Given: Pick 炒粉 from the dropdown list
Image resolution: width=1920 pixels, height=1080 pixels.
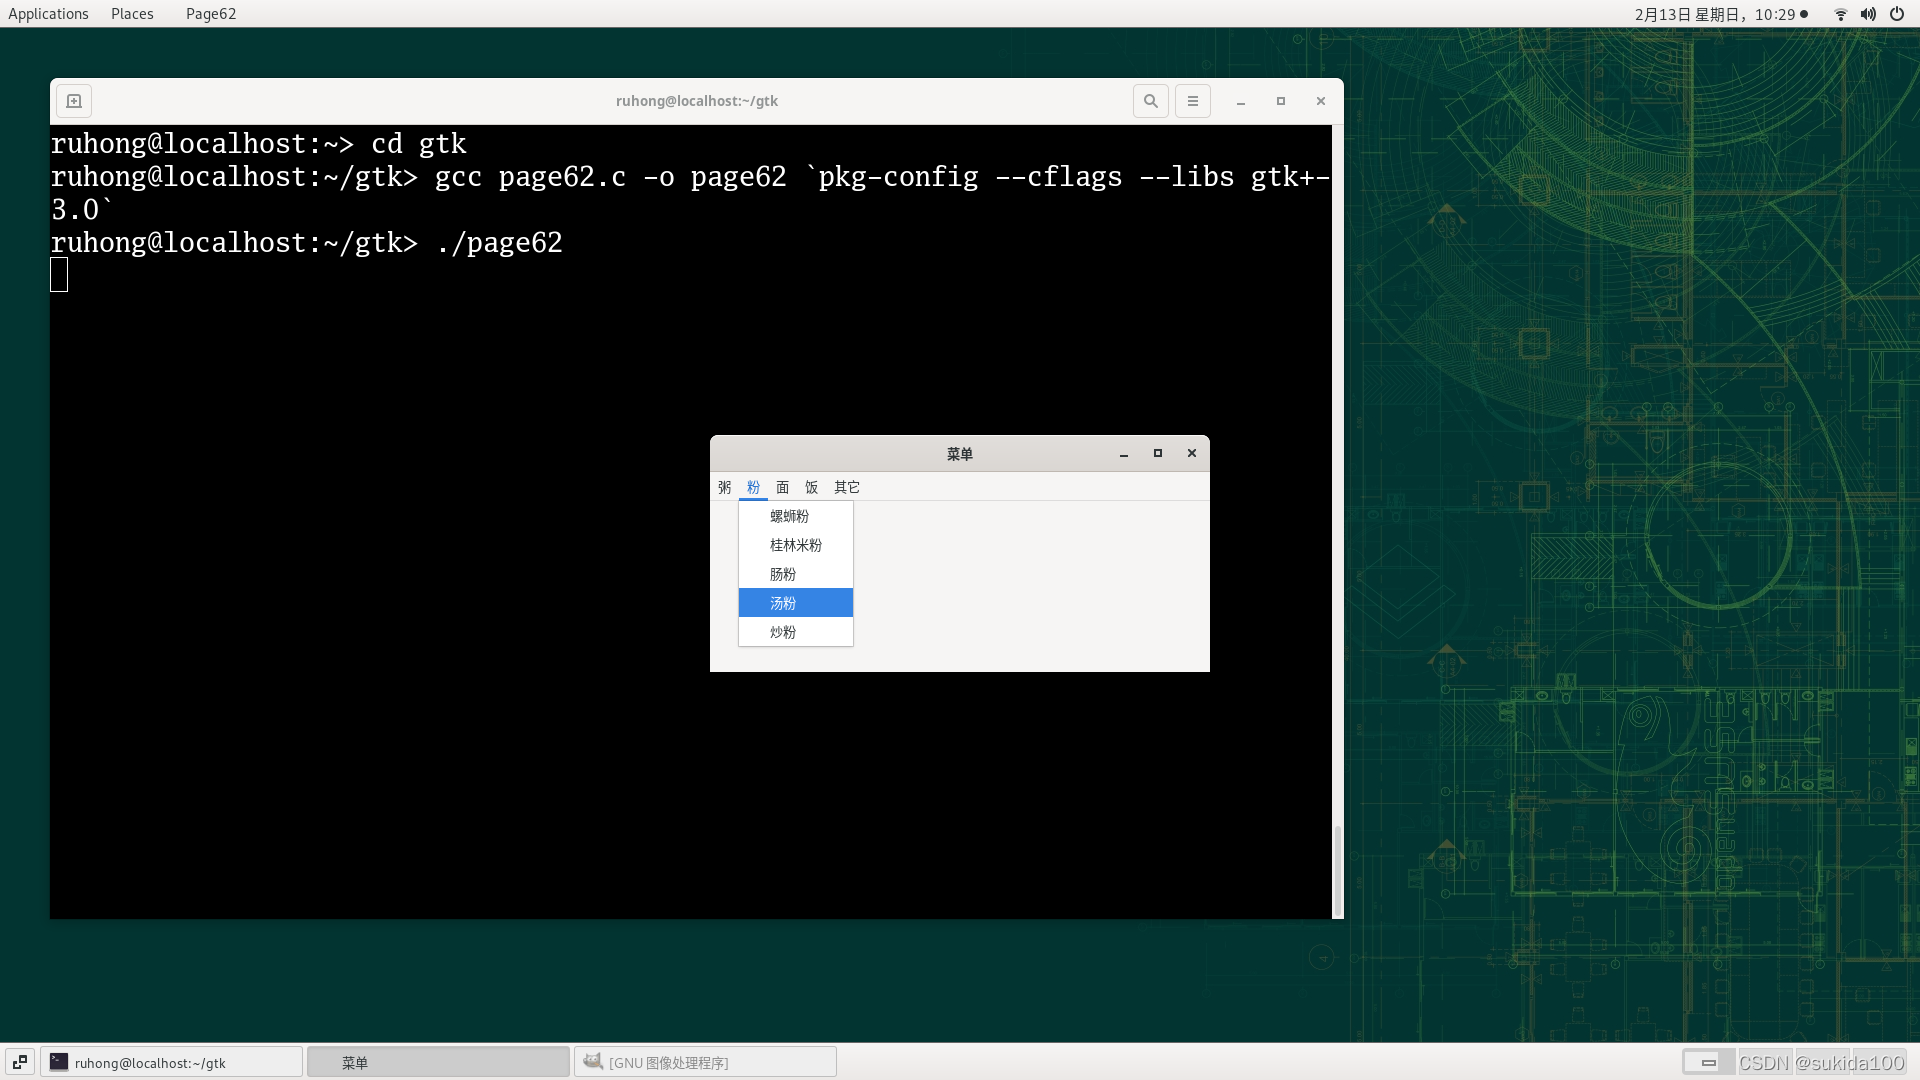Looking at the screenshot, I should 783,632.
